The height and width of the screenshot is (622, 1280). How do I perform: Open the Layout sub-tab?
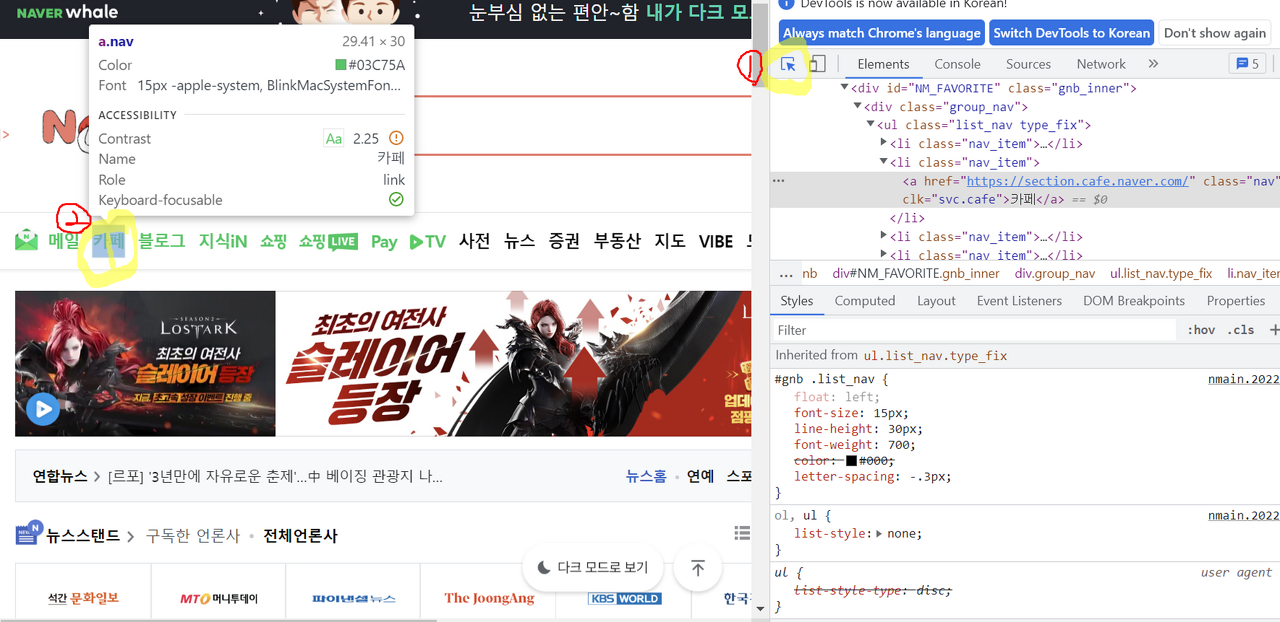pyautogui.click(x=936, y=301)
